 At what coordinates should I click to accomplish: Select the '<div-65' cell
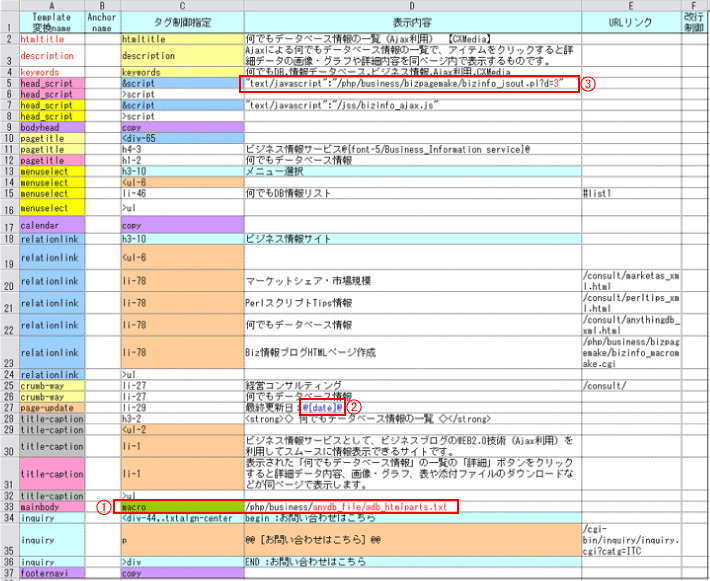182,138
